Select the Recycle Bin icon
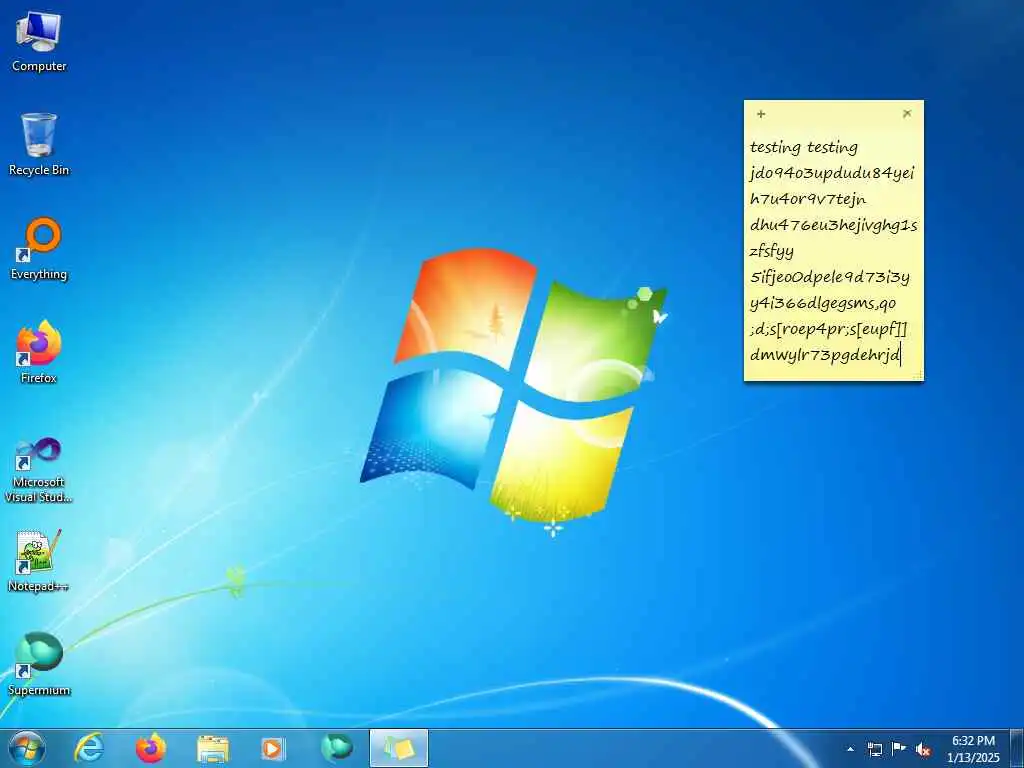The height and width of the screenshot is (768, 1024). click(x=39, y=144)
